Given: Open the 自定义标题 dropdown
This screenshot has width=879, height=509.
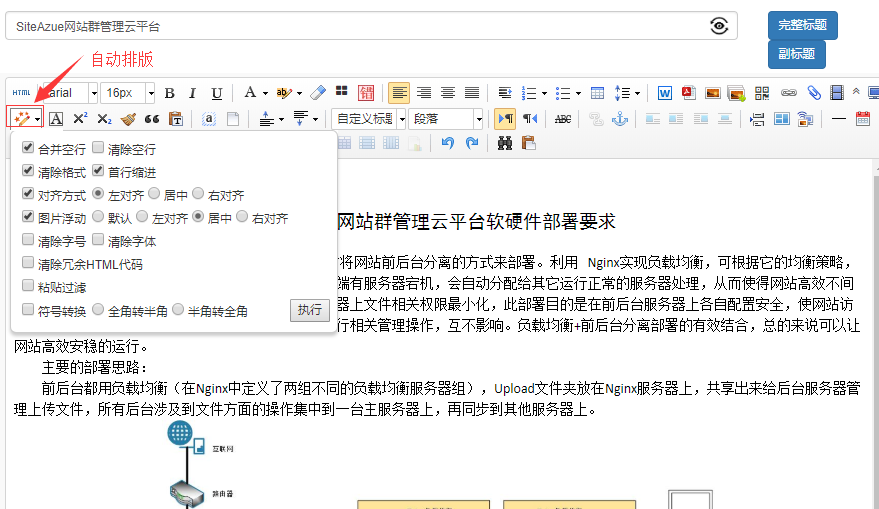Looking at the screenshot, I should point(401,119).
